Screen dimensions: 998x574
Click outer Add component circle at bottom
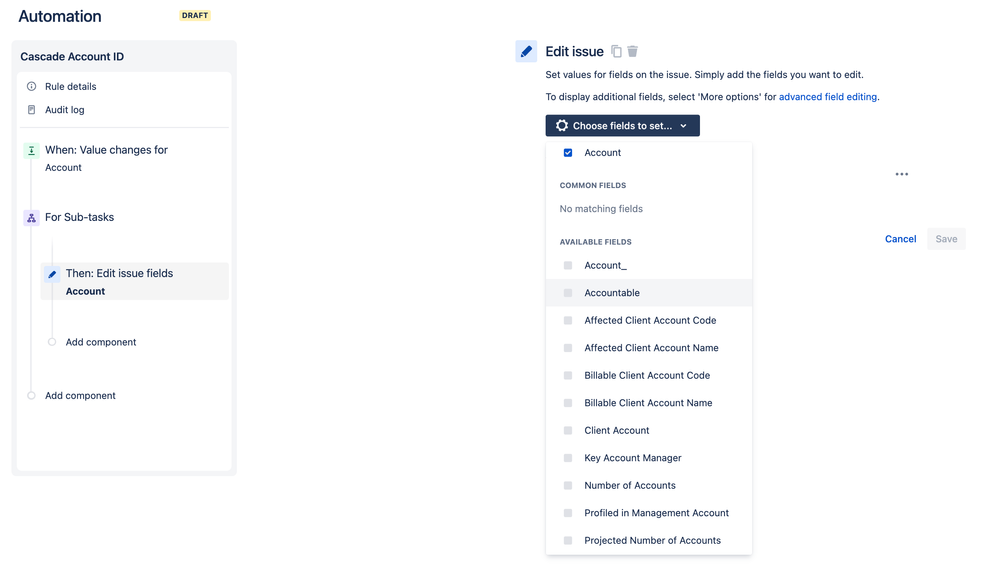click(x=31, y=396)
